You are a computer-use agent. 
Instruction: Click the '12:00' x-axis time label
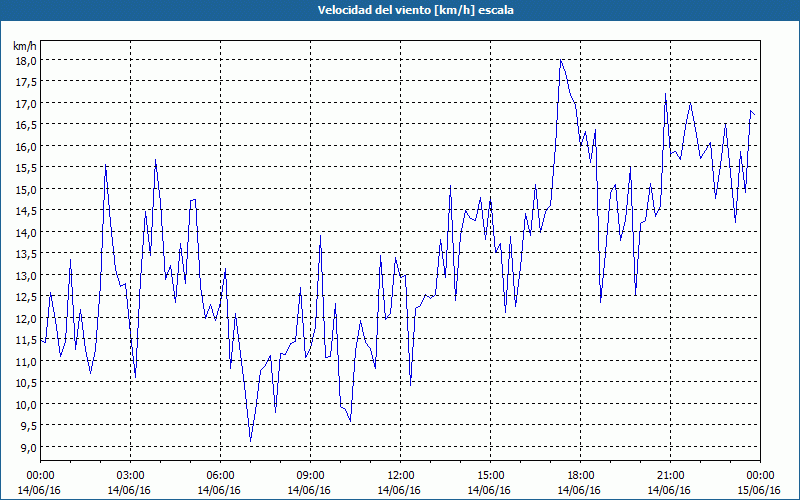pyautogui.click(x=401, y=476)
